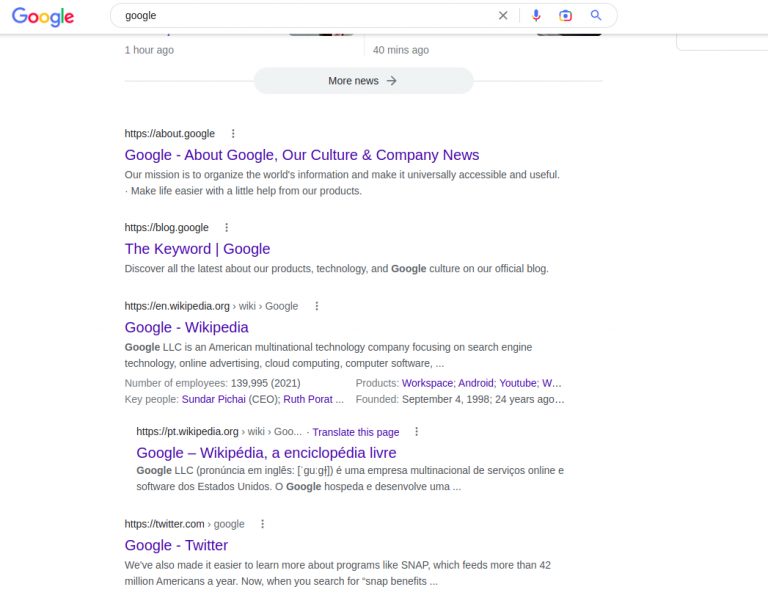Click the Sundar Pichai link

pos(213,399)
